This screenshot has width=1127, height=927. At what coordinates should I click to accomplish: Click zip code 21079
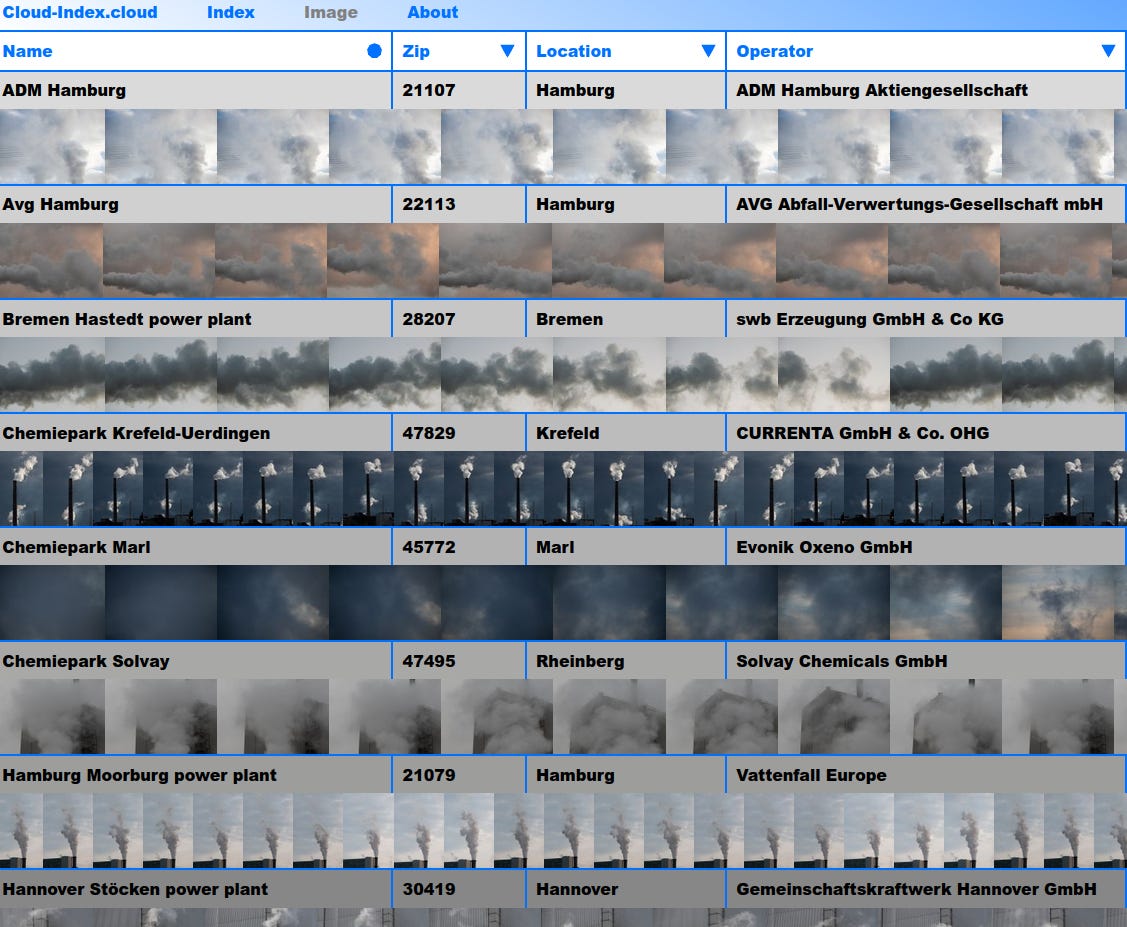point(429,775)
